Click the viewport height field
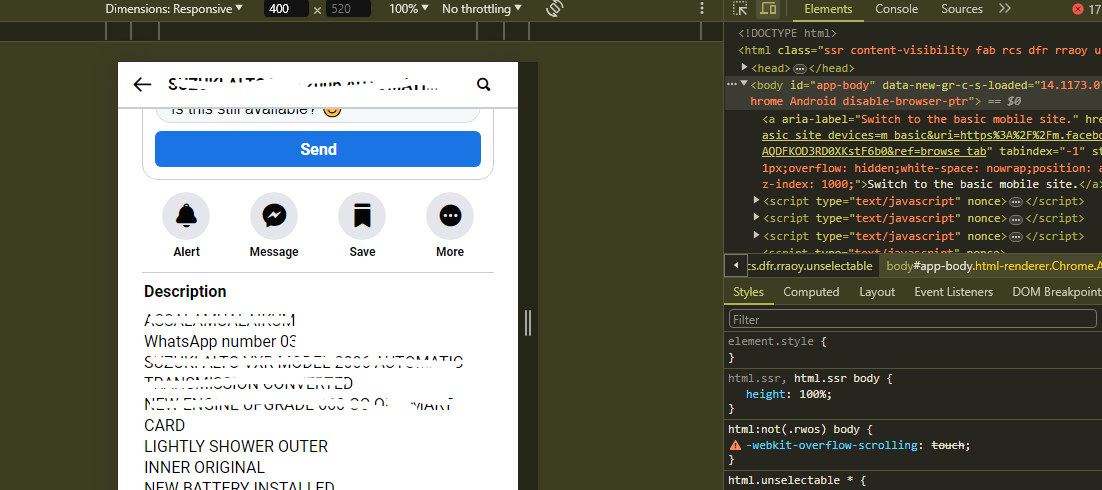 [349, 9]
